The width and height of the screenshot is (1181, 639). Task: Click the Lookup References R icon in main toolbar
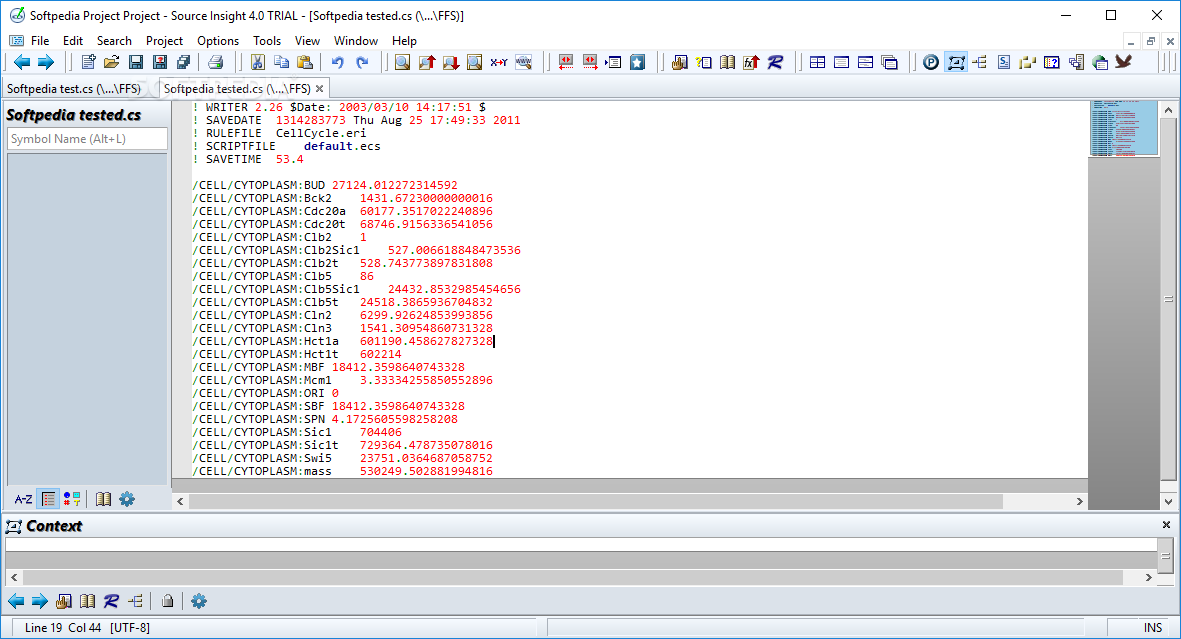point(775,63)
